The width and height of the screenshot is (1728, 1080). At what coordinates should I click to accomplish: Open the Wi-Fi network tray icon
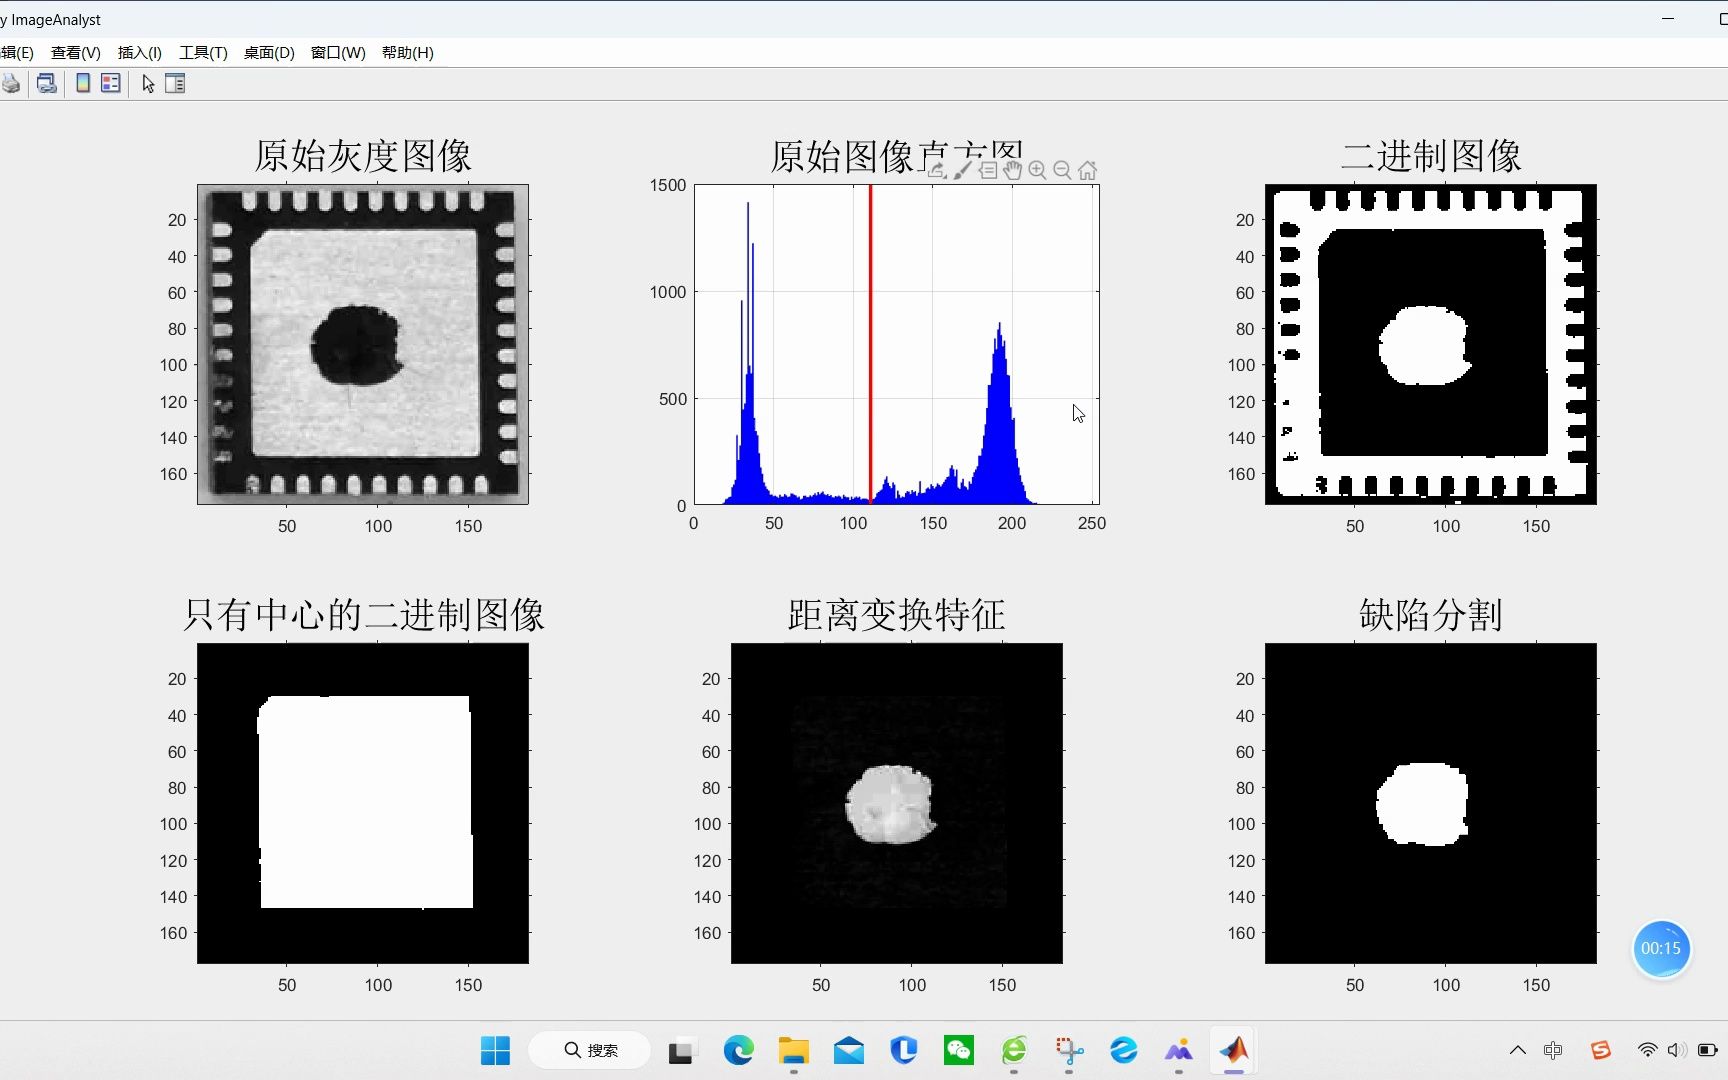[1647, 1050]
